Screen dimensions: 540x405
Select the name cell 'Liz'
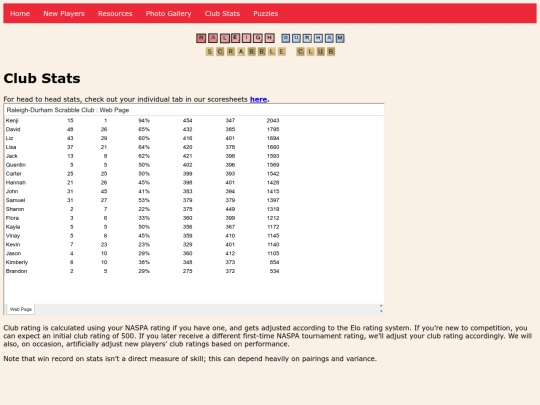point(9,138)
